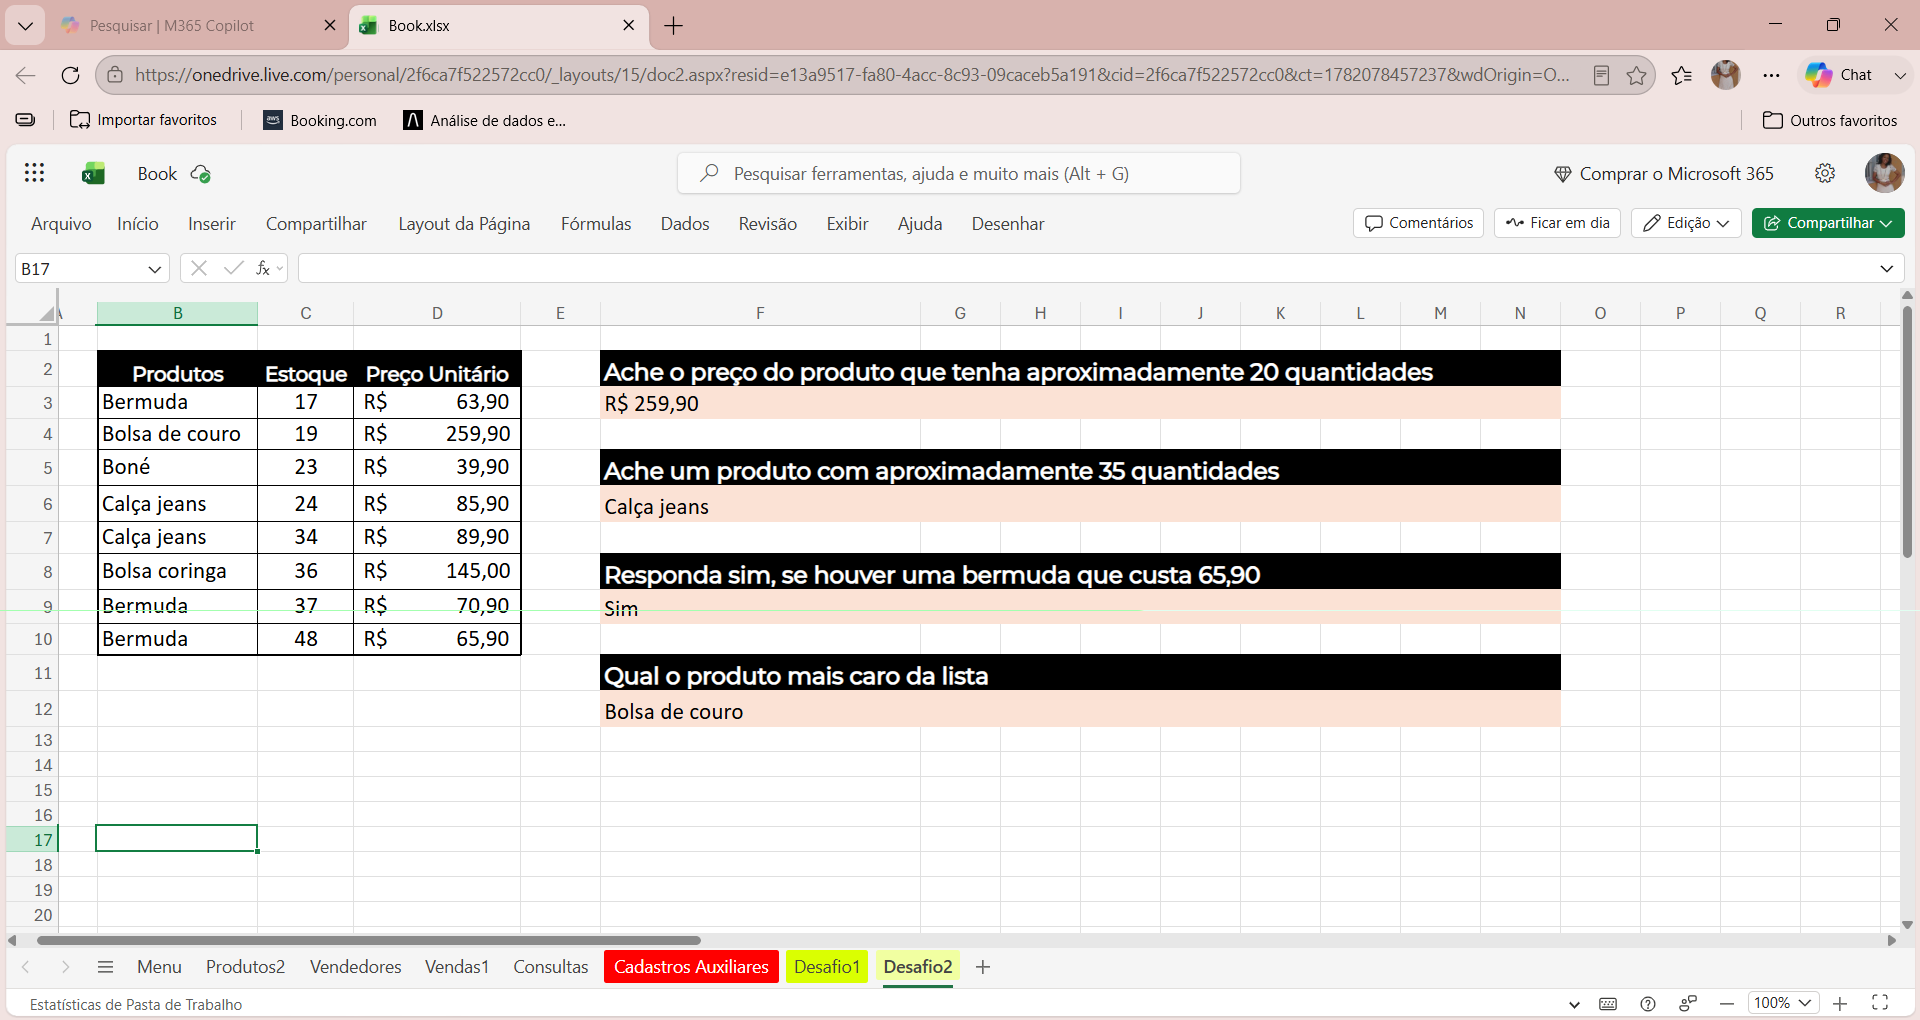Expand the formula bar chevron
Viewport: 1920px width, 1020px height.
click(x=1886, y=268)
